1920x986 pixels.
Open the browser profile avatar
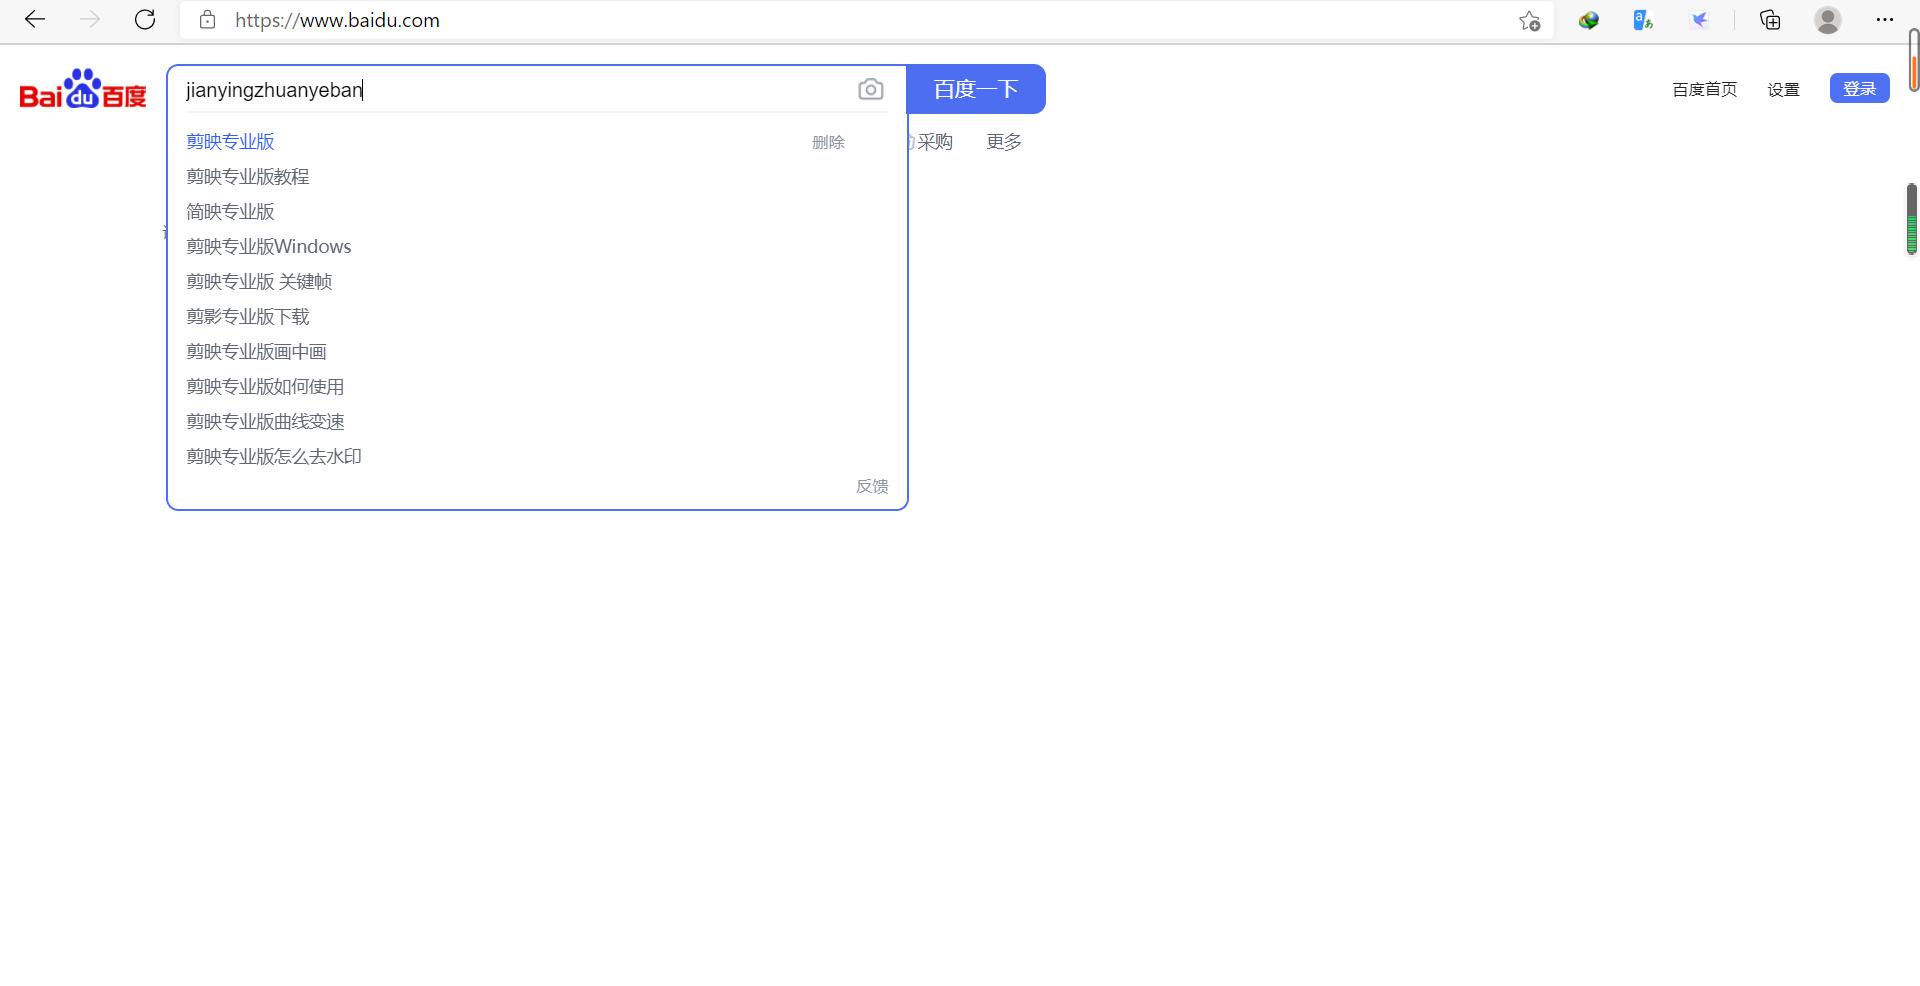1827,20
